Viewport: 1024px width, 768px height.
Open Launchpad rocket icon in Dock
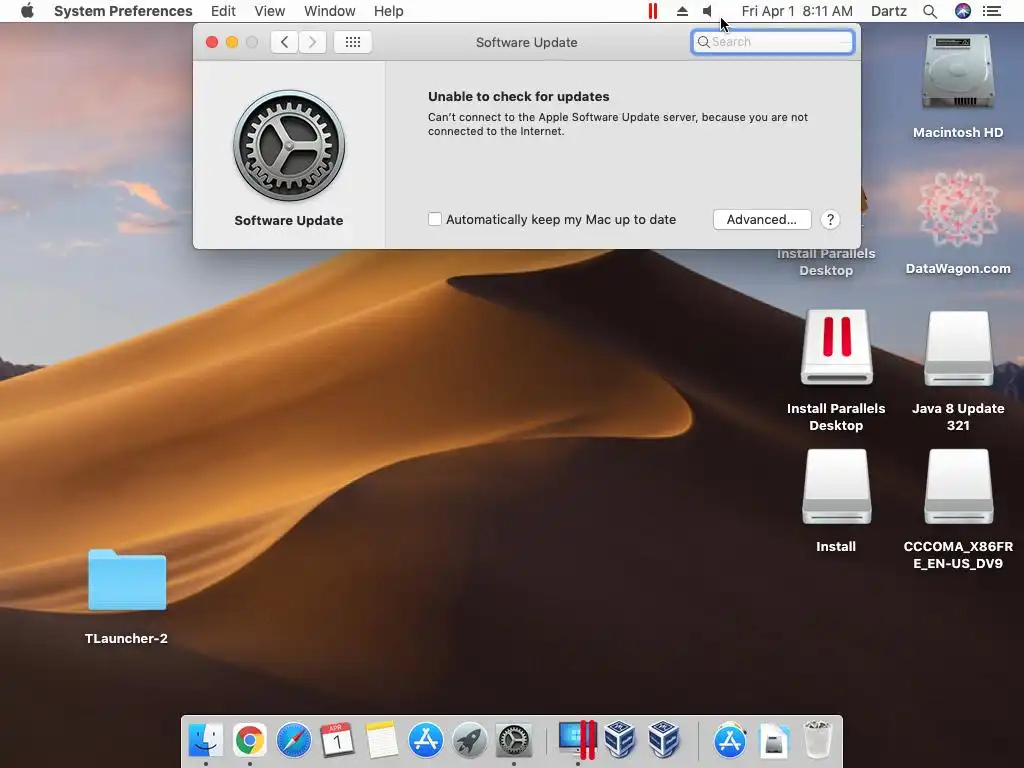pyautogui.click(x=469, y=741)
